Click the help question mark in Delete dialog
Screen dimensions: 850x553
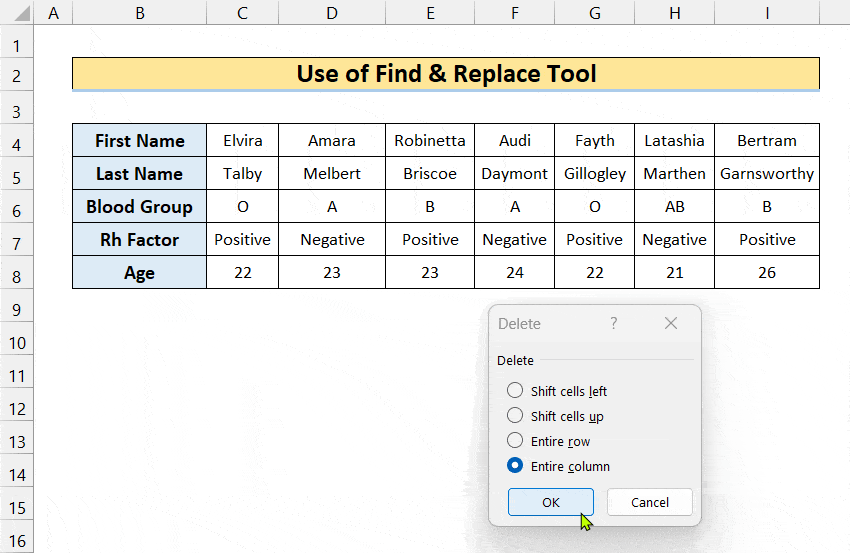click(613, 324)
